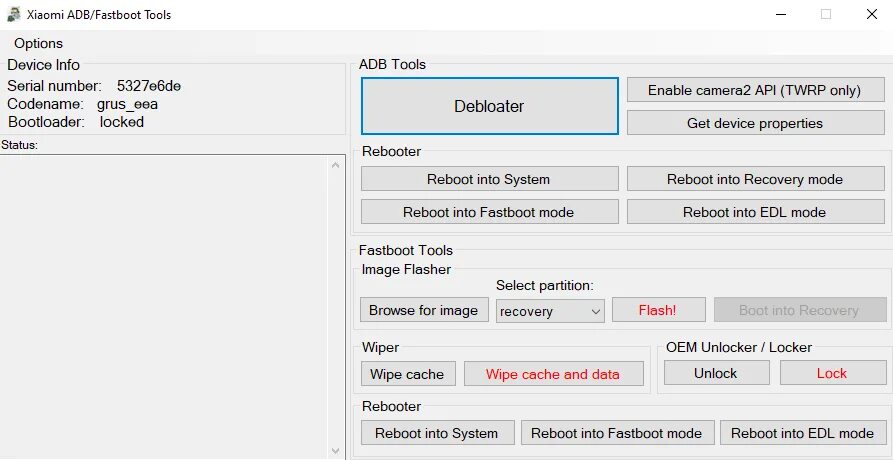The height and width of the screenshot is (460, 893).
Task: Reboot into Recovery mode
Action: tap(755, 179)
